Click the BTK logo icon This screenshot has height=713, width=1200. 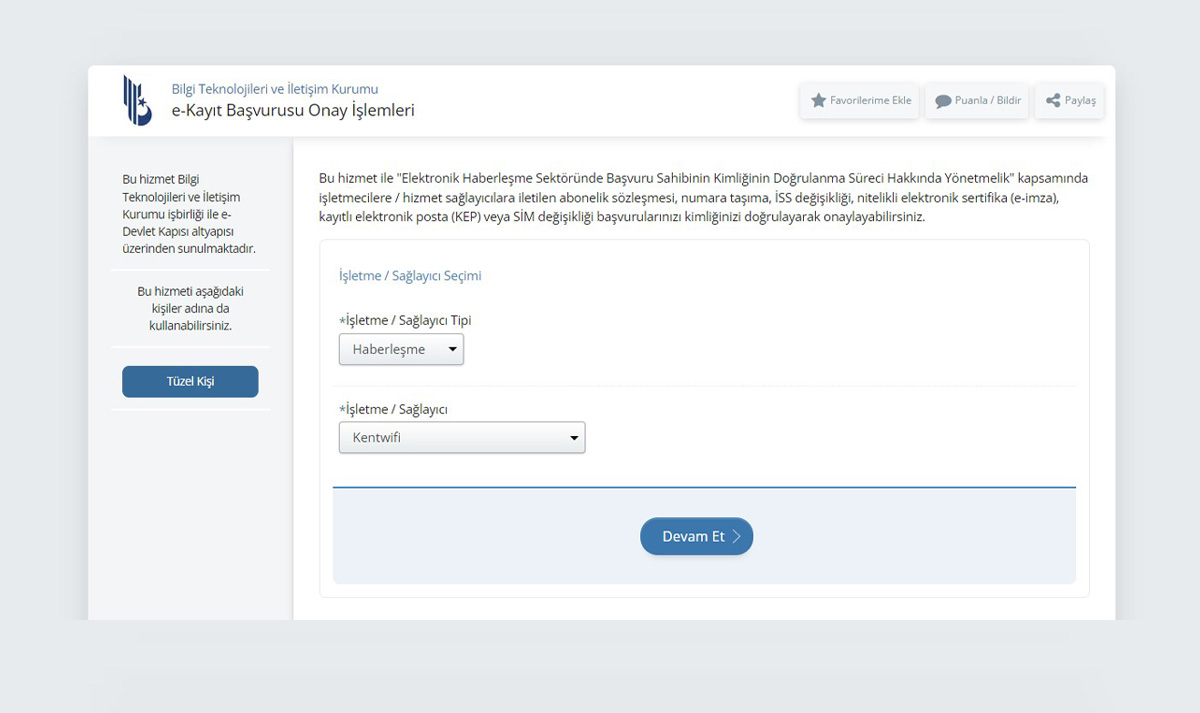[x=137, y=100]
